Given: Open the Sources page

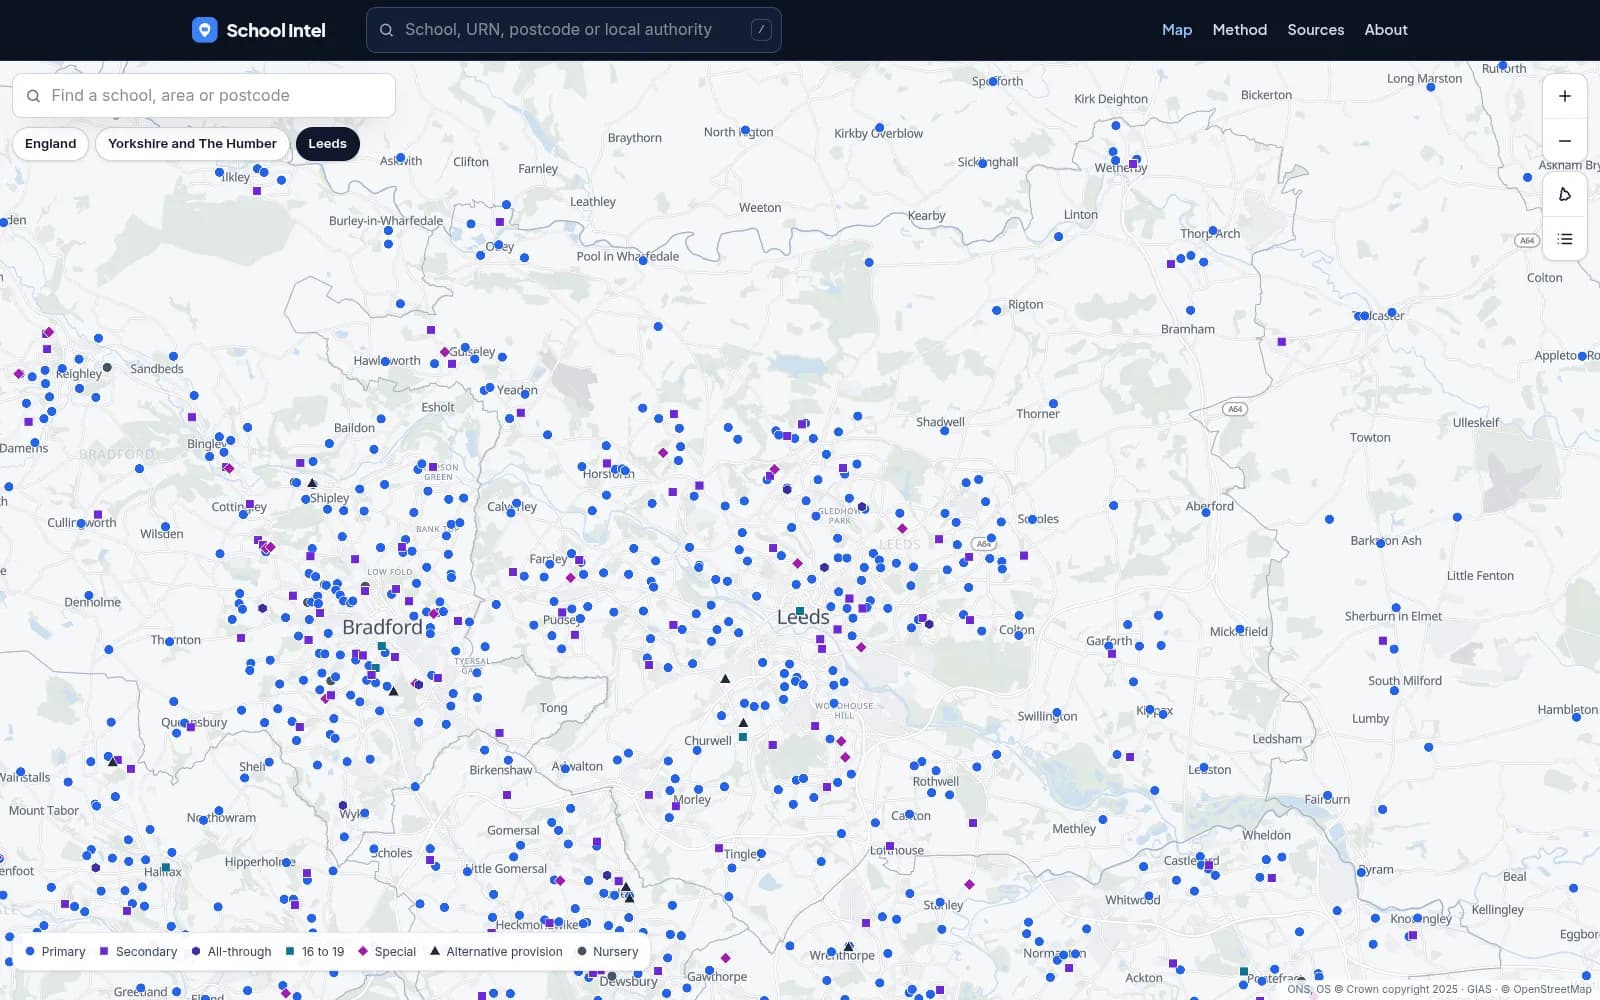Looking at the screenshot, I should (1316, 30).
